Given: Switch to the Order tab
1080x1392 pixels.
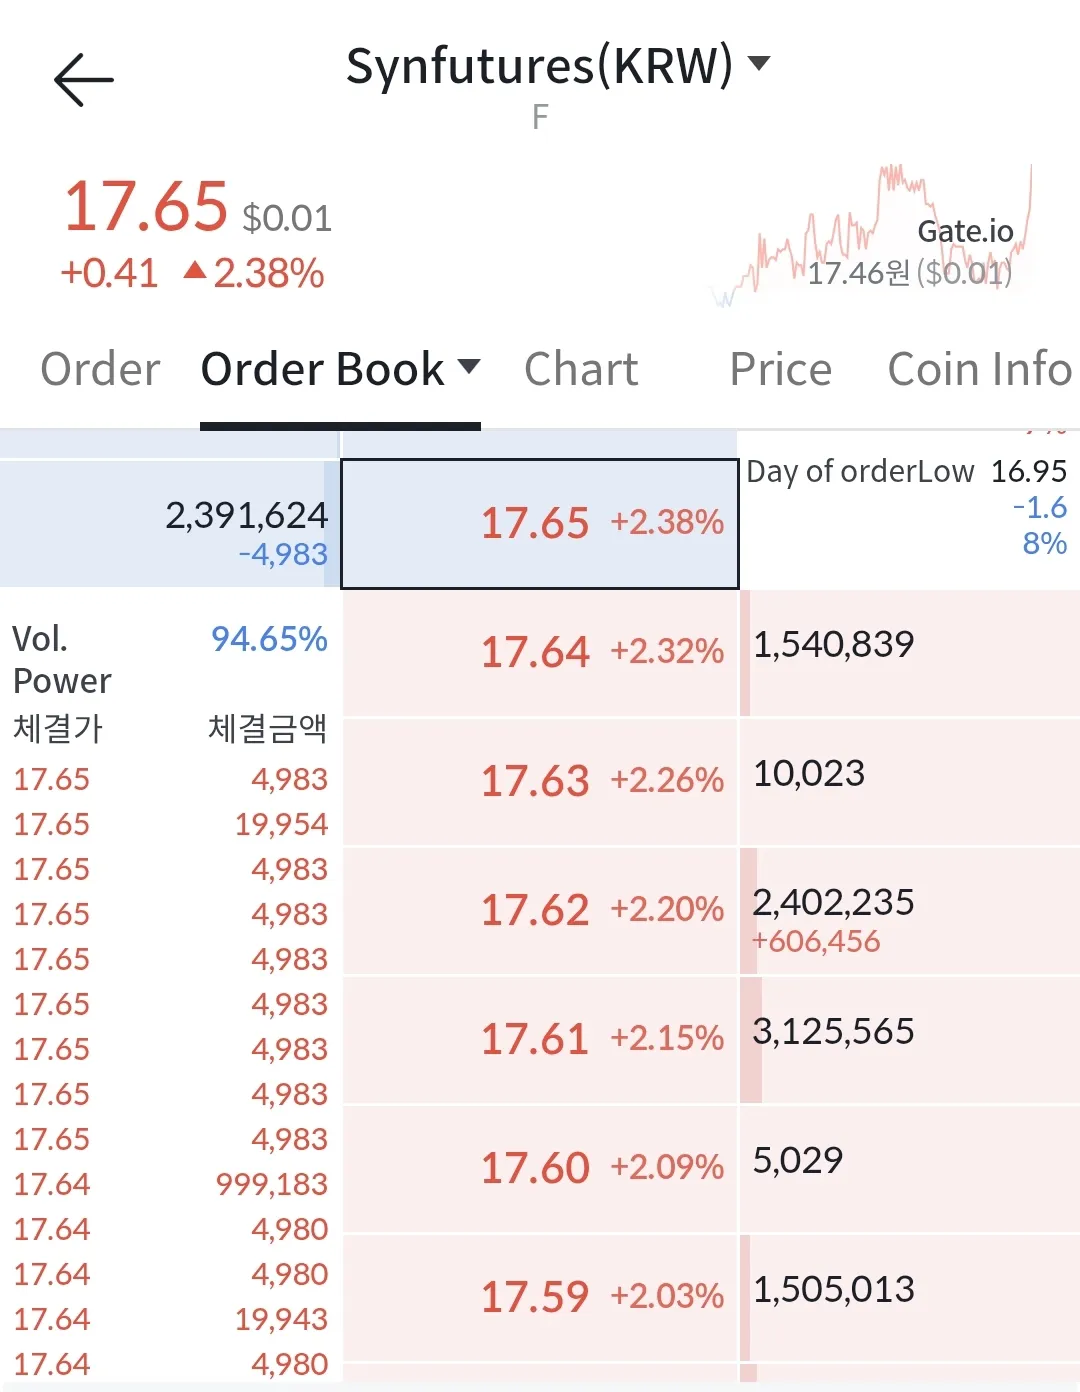Looking at the screenshot, I should (100, 369).
